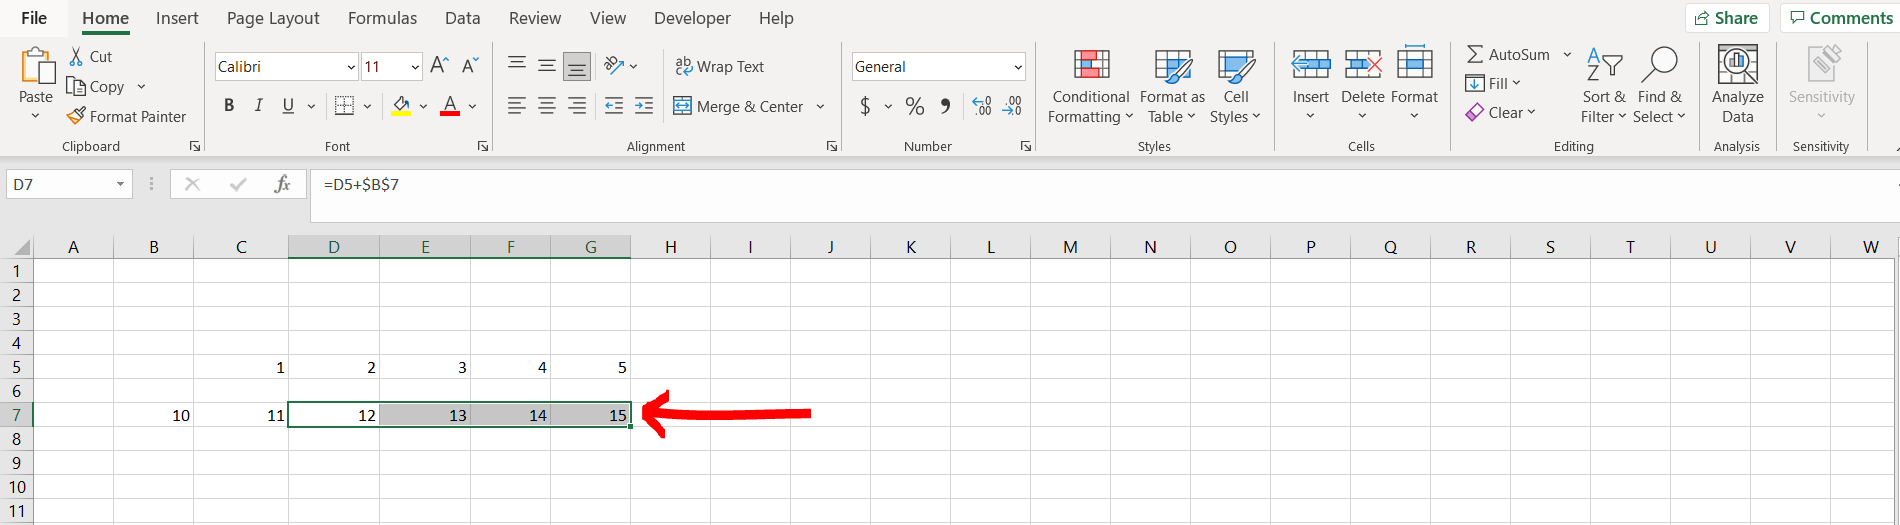Increase indent in alignment group
The image size is (1900, 525).
point(644,105)
